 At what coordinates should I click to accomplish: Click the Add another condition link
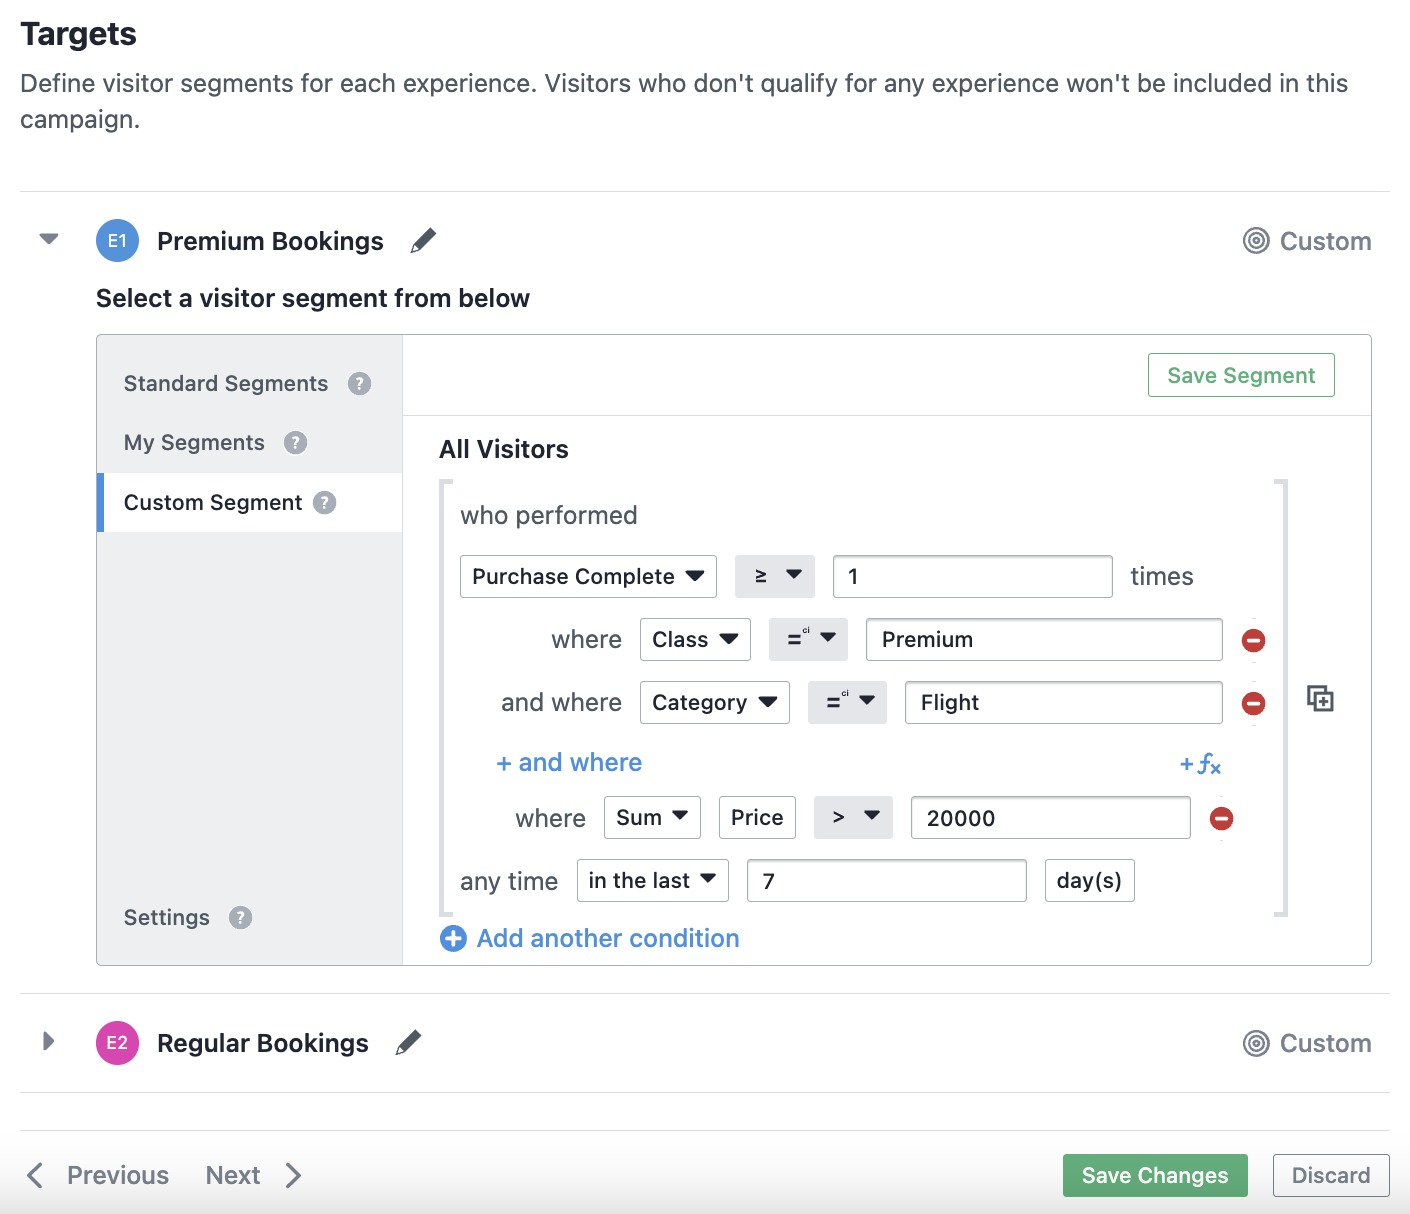click(x=608, y=938)
